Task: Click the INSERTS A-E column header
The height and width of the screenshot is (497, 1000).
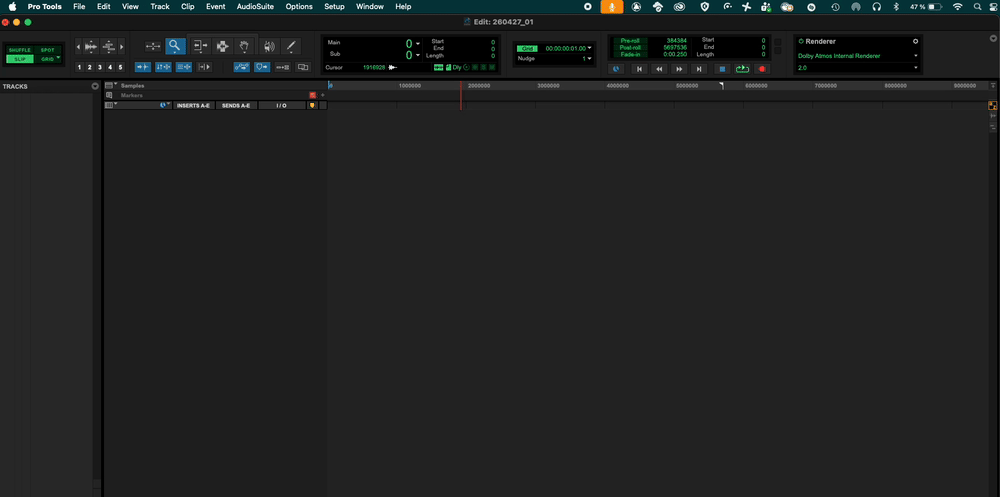Action: (193, 105)
